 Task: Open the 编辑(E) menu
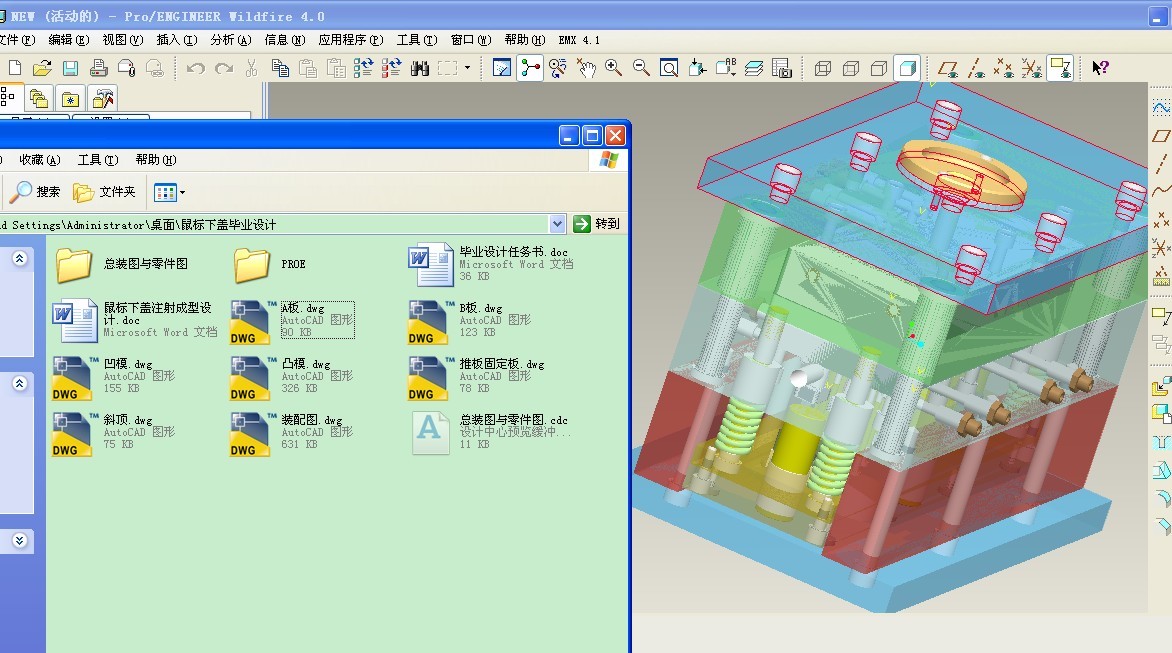69,40
